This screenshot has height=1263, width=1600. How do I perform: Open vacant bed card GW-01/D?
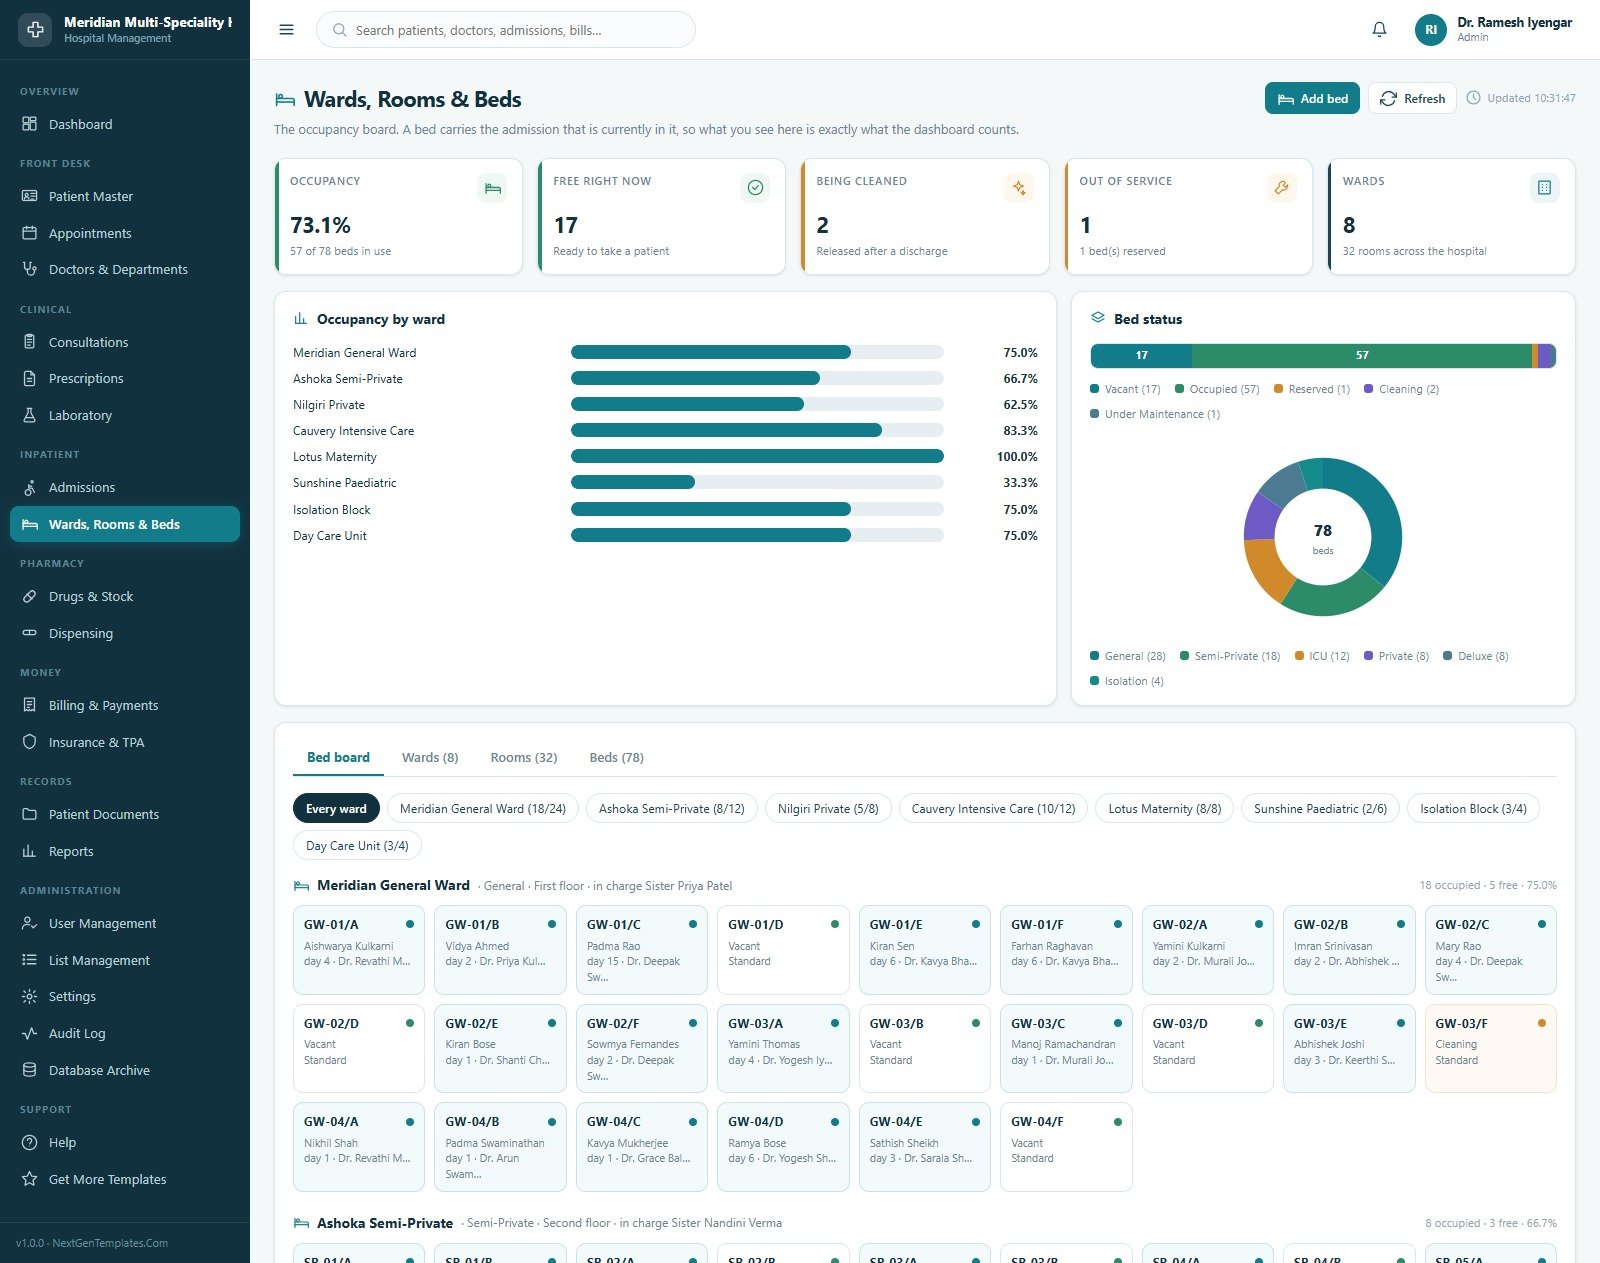783,950
